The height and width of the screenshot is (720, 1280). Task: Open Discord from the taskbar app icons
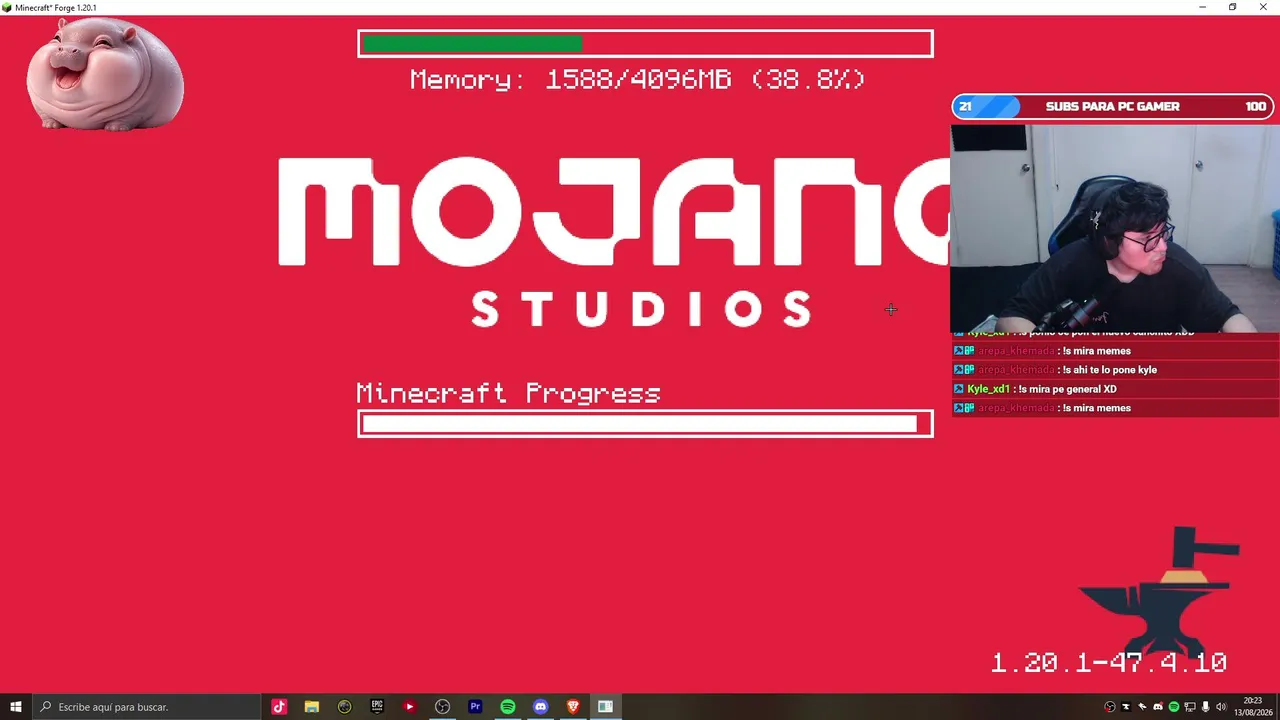pyautogui.click(x=541, y=707)
